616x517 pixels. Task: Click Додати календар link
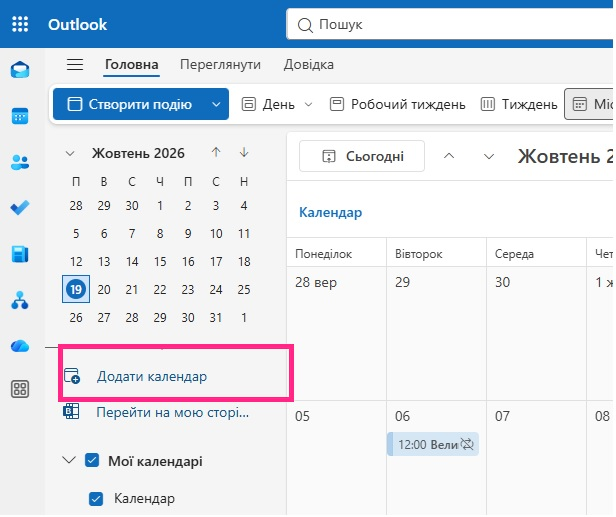152,376
